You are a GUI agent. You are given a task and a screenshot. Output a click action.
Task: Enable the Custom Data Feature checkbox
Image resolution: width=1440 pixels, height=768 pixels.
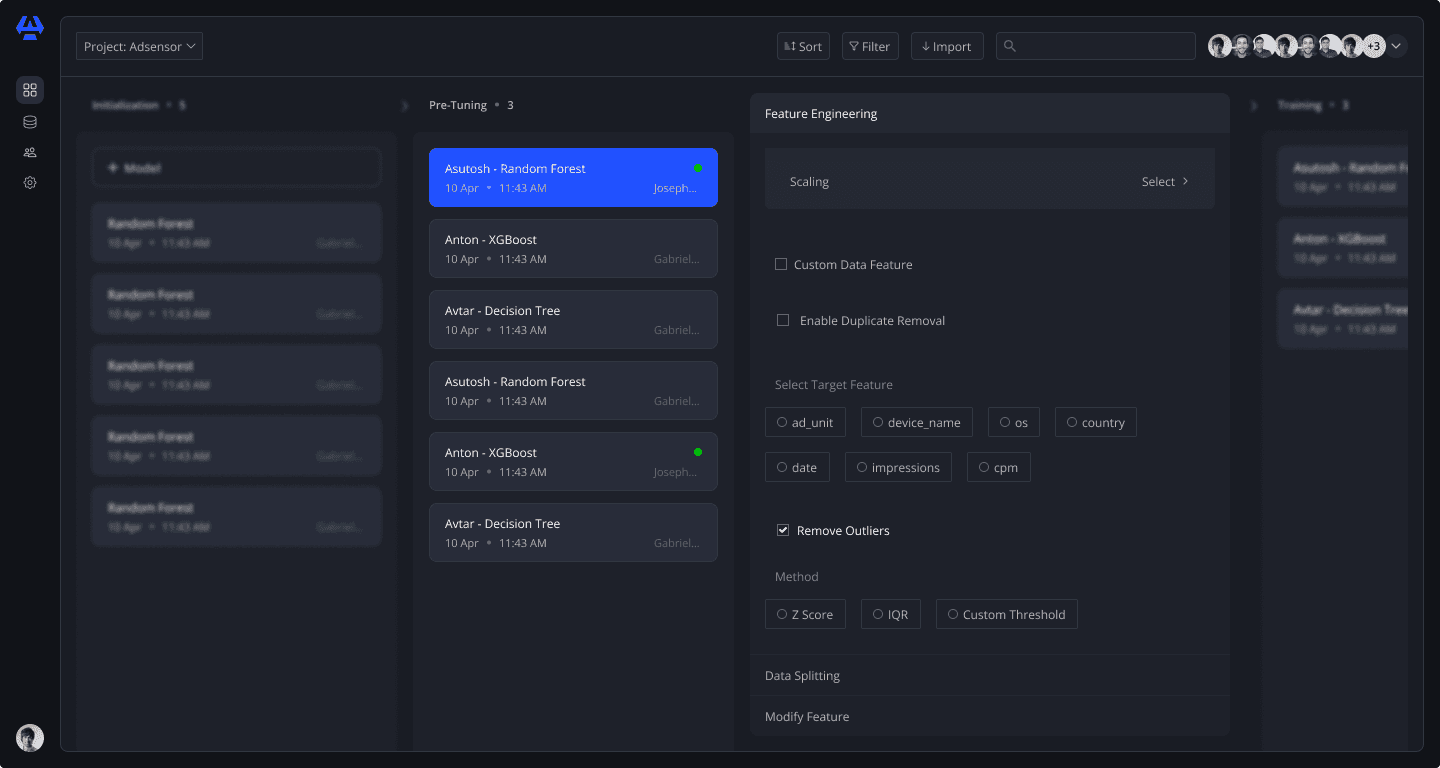tap(781, 265)
